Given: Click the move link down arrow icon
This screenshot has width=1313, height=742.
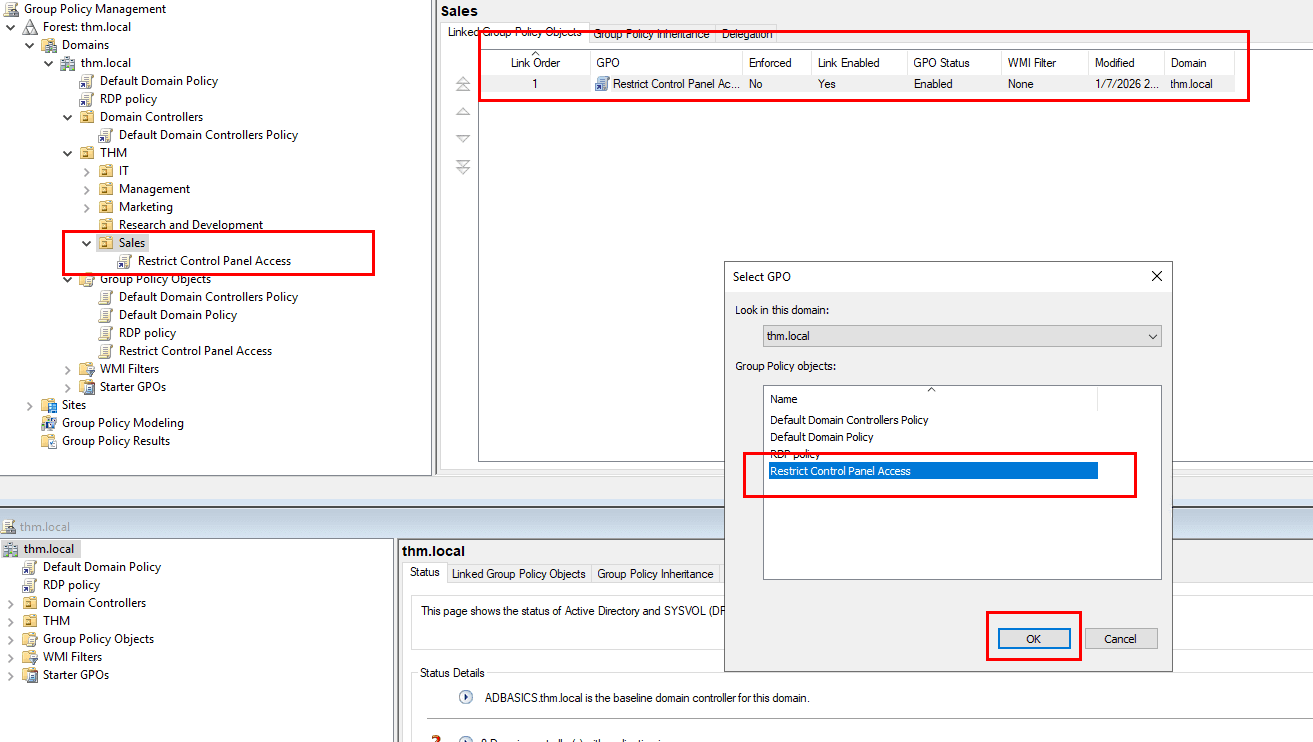Looking at the screenshot, I should (x=462, y=139).
